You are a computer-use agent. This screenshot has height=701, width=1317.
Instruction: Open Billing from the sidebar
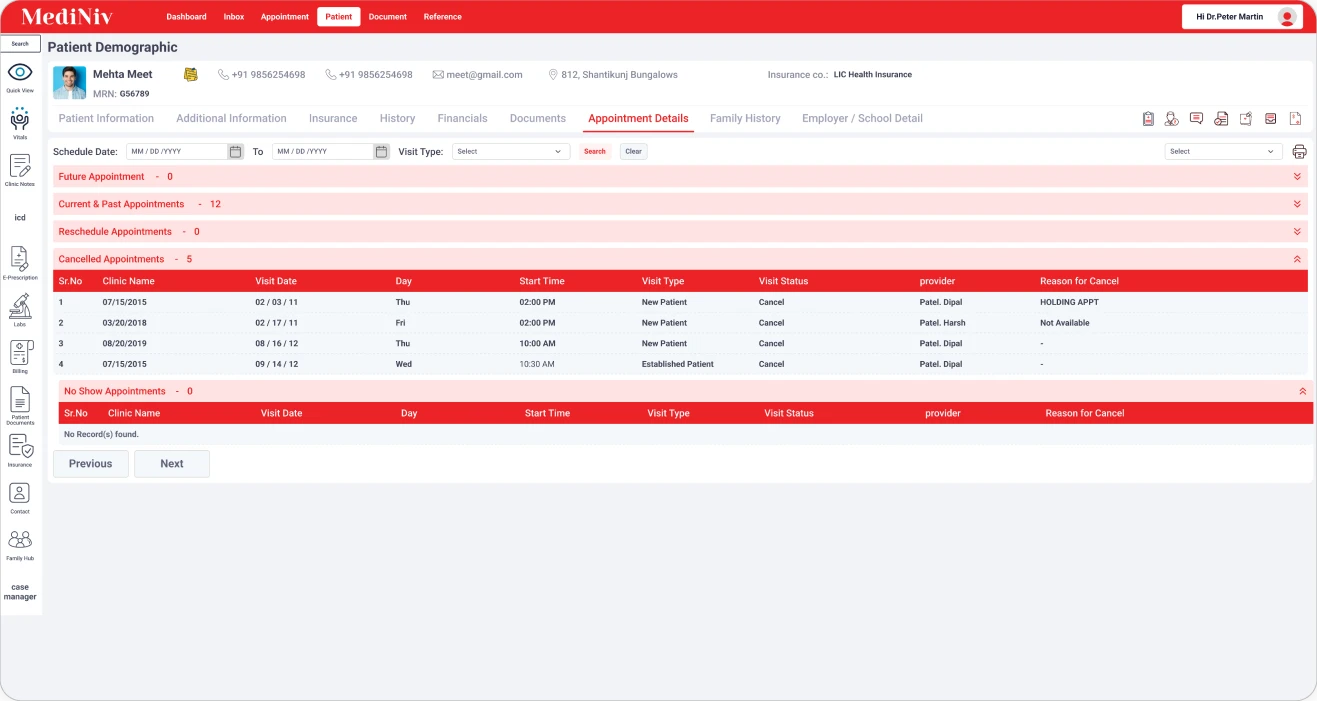(20, 353)
